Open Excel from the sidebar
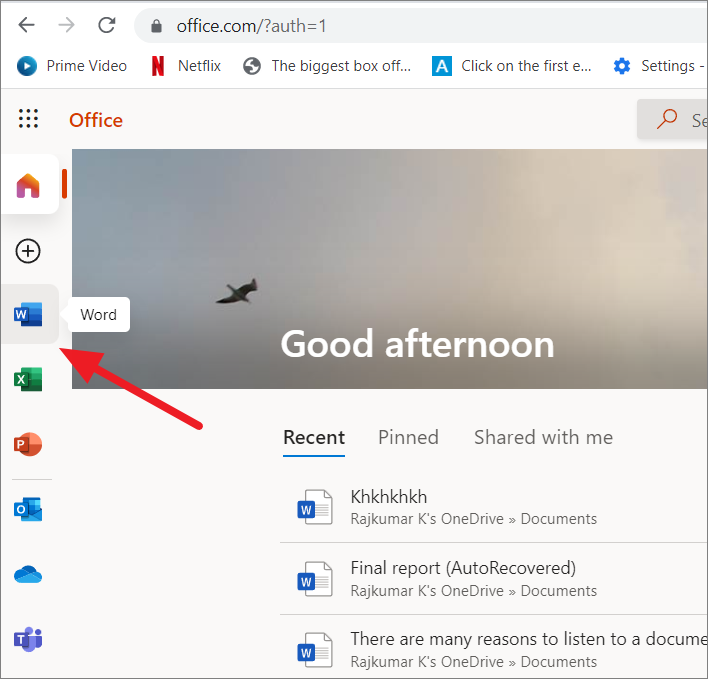The height and width of the screenshot is (679, 708). tap(28, 379)
